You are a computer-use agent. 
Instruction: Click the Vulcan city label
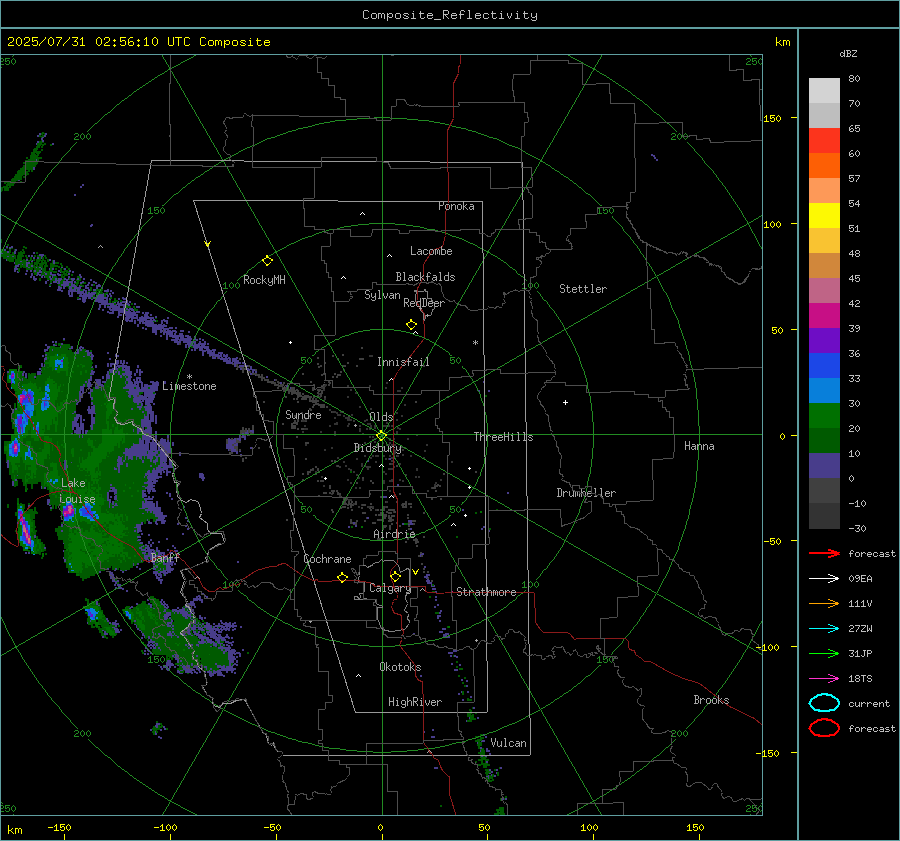point(508,743)
